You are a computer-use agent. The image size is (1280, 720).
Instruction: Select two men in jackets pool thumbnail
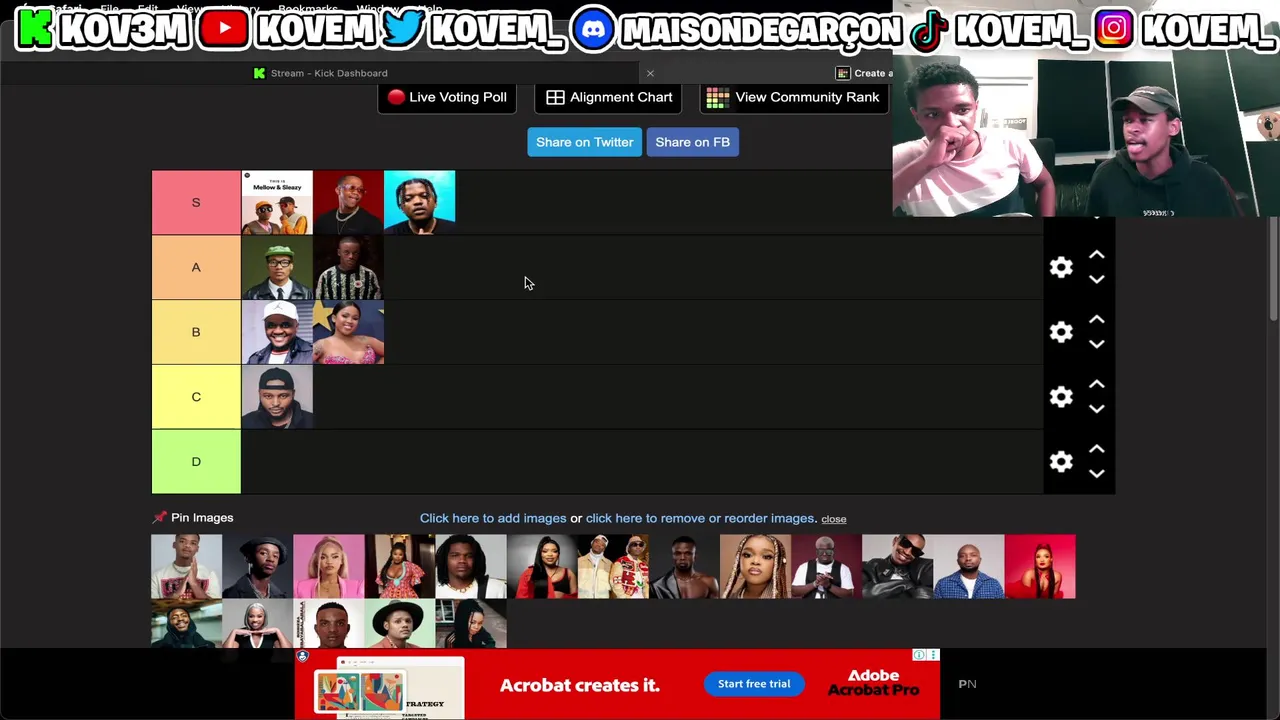(x=613, y=566)
